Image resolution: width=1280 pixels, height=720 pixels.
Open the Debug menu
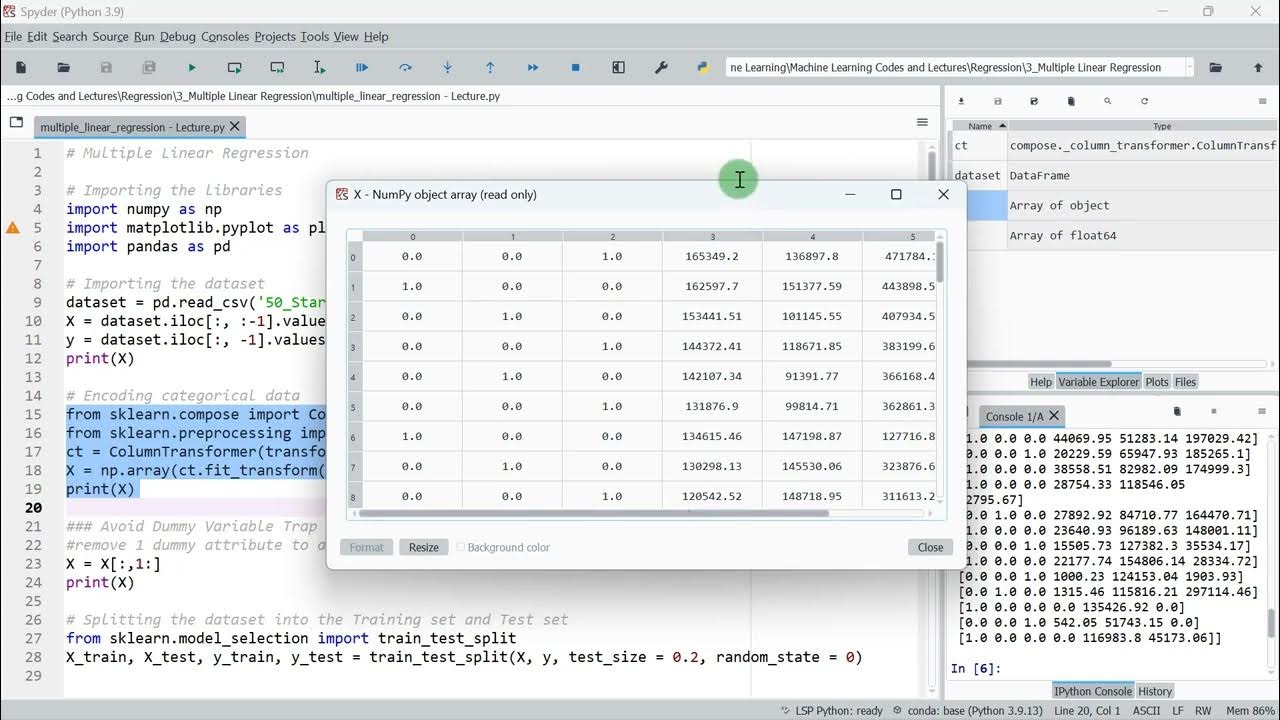click(x=178, y=36)
